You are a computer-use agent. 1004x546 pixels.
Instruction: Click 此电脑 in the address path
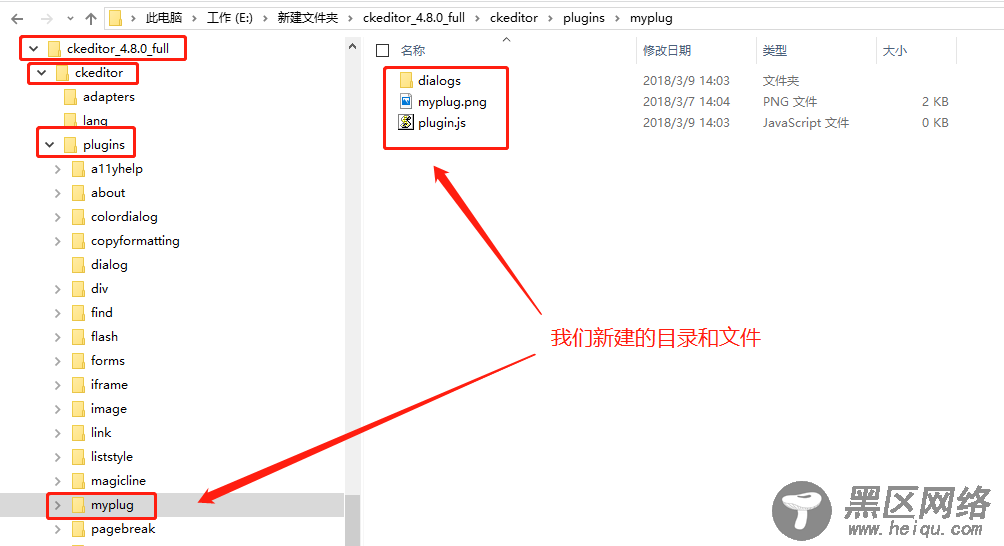click(164, 18)
